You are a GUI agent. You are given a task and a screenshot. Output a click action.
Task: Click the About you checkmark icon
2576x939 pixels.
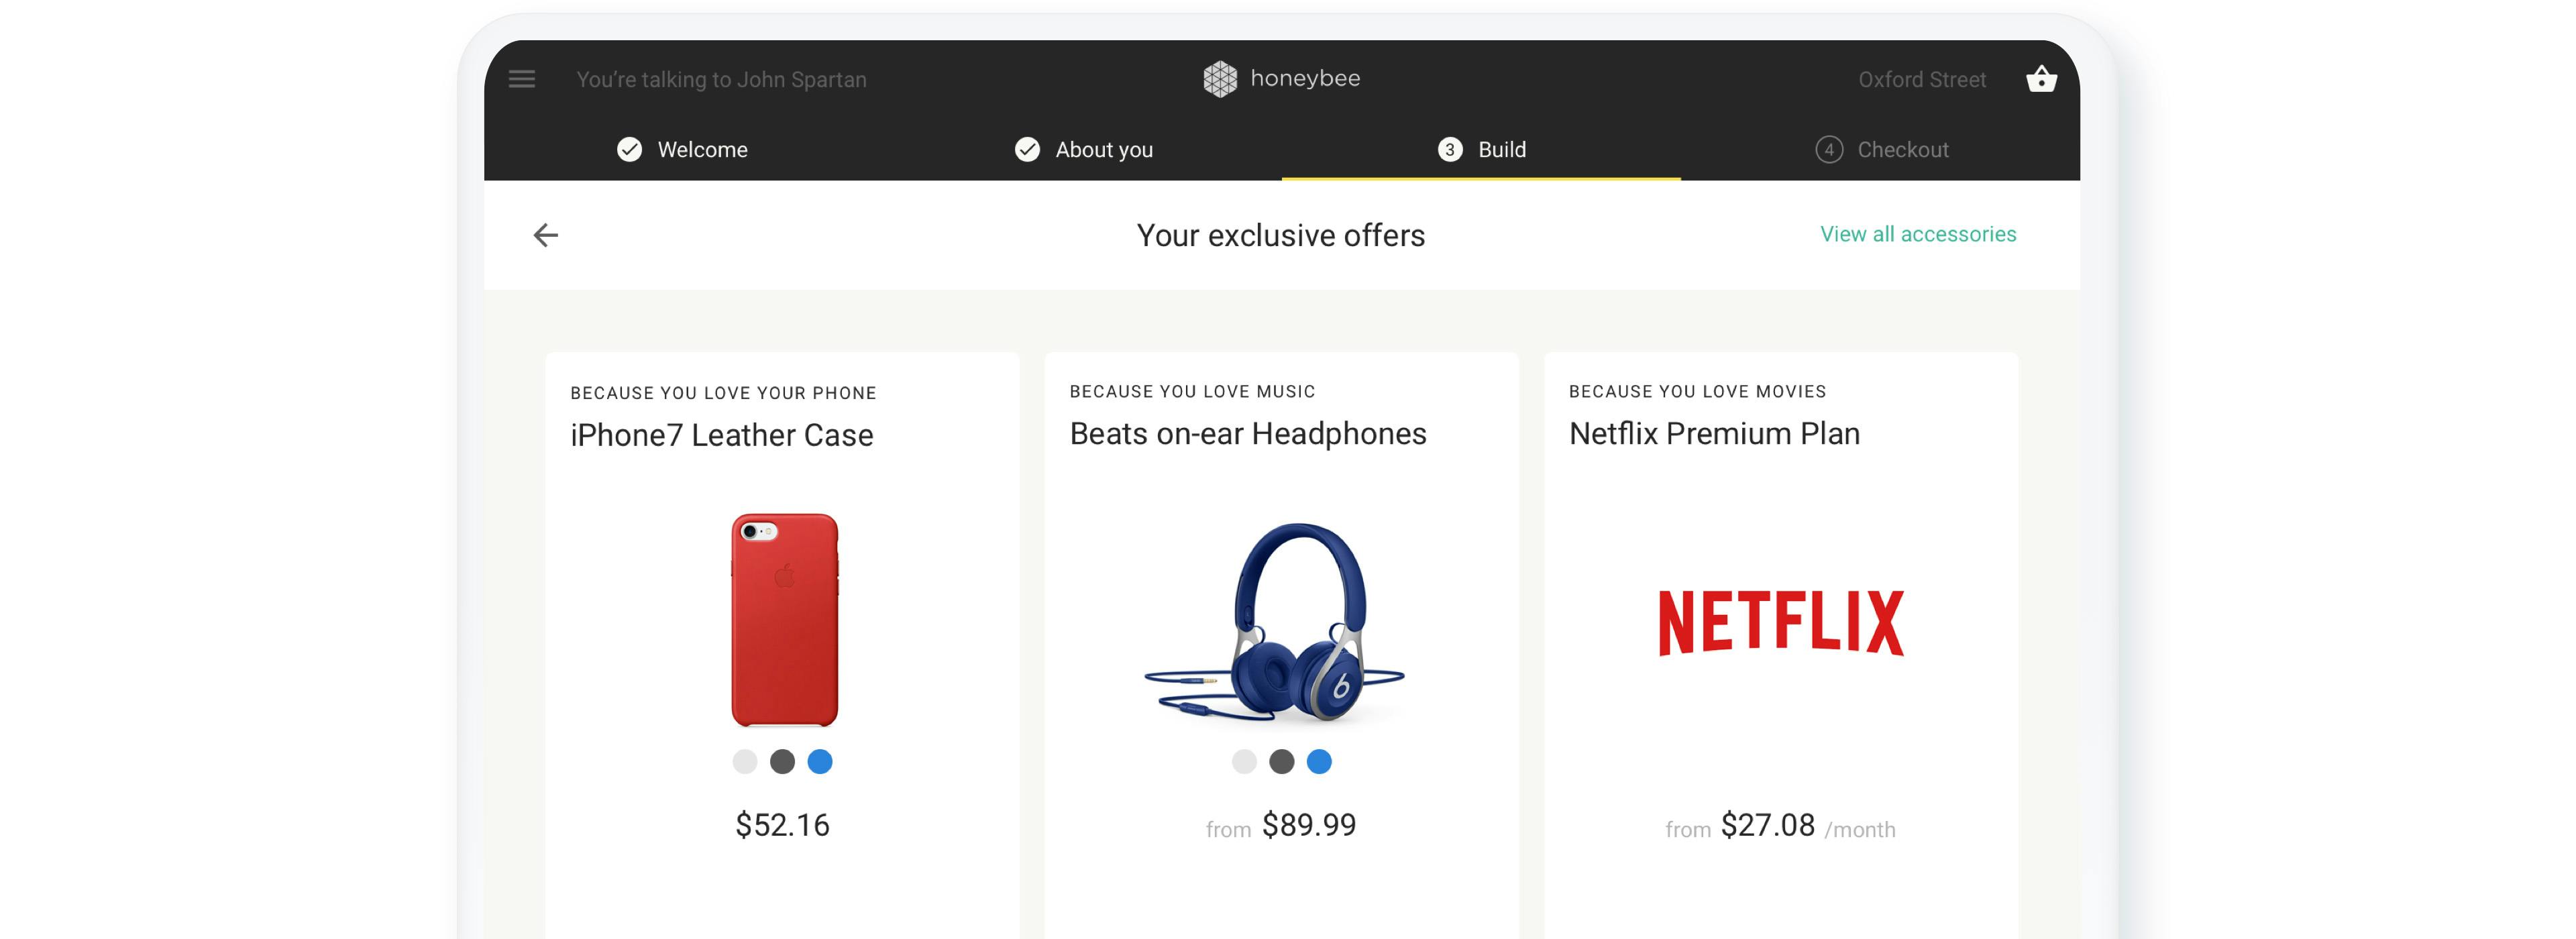[x=1027, y=150]
